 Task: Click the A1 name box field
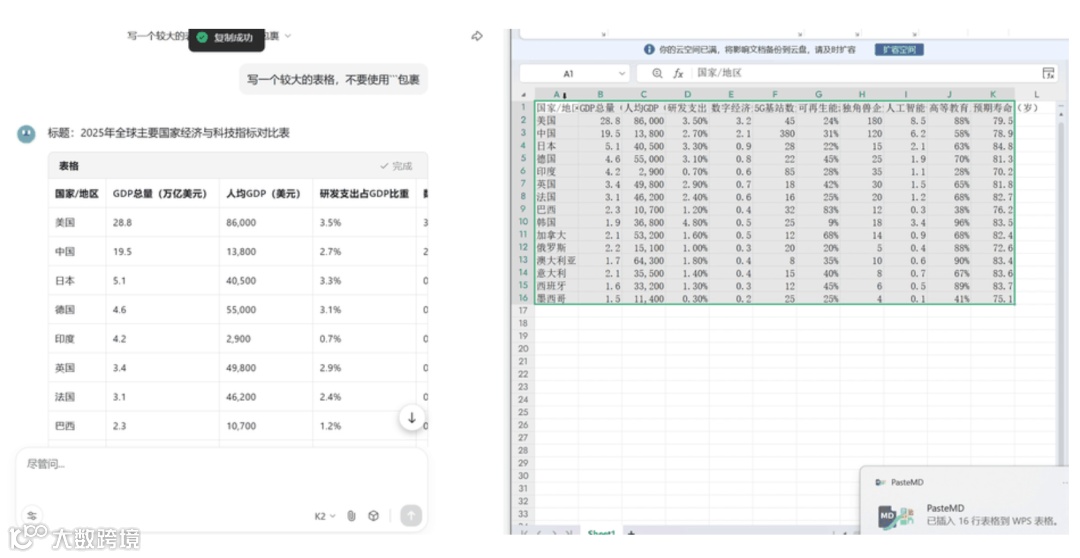pyautogui.click(x=569, y=73)
